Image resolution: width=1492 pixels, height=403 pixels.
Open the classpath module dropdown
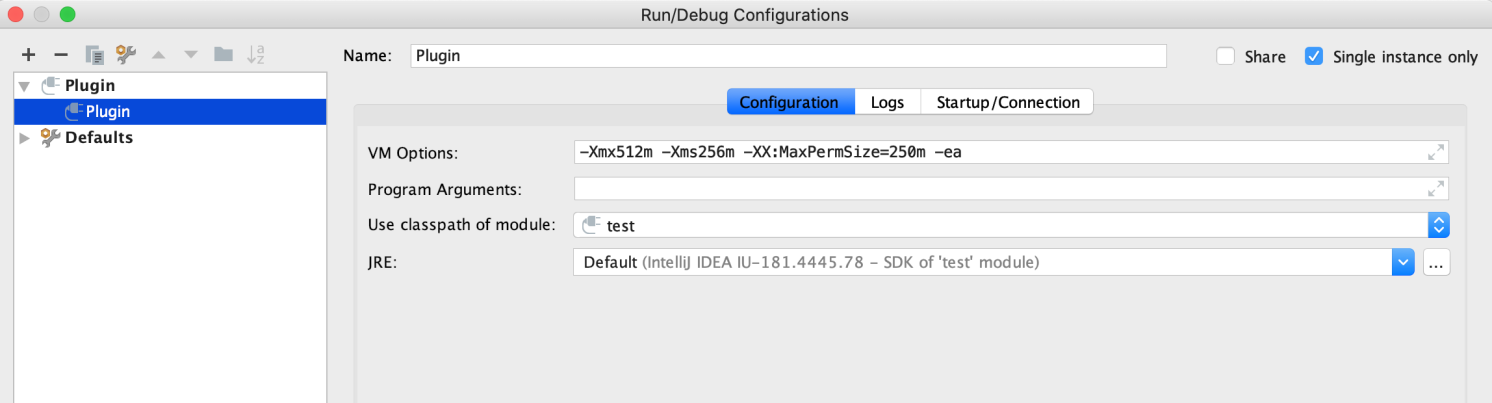pyautogui.click(x=1439, y=225)
